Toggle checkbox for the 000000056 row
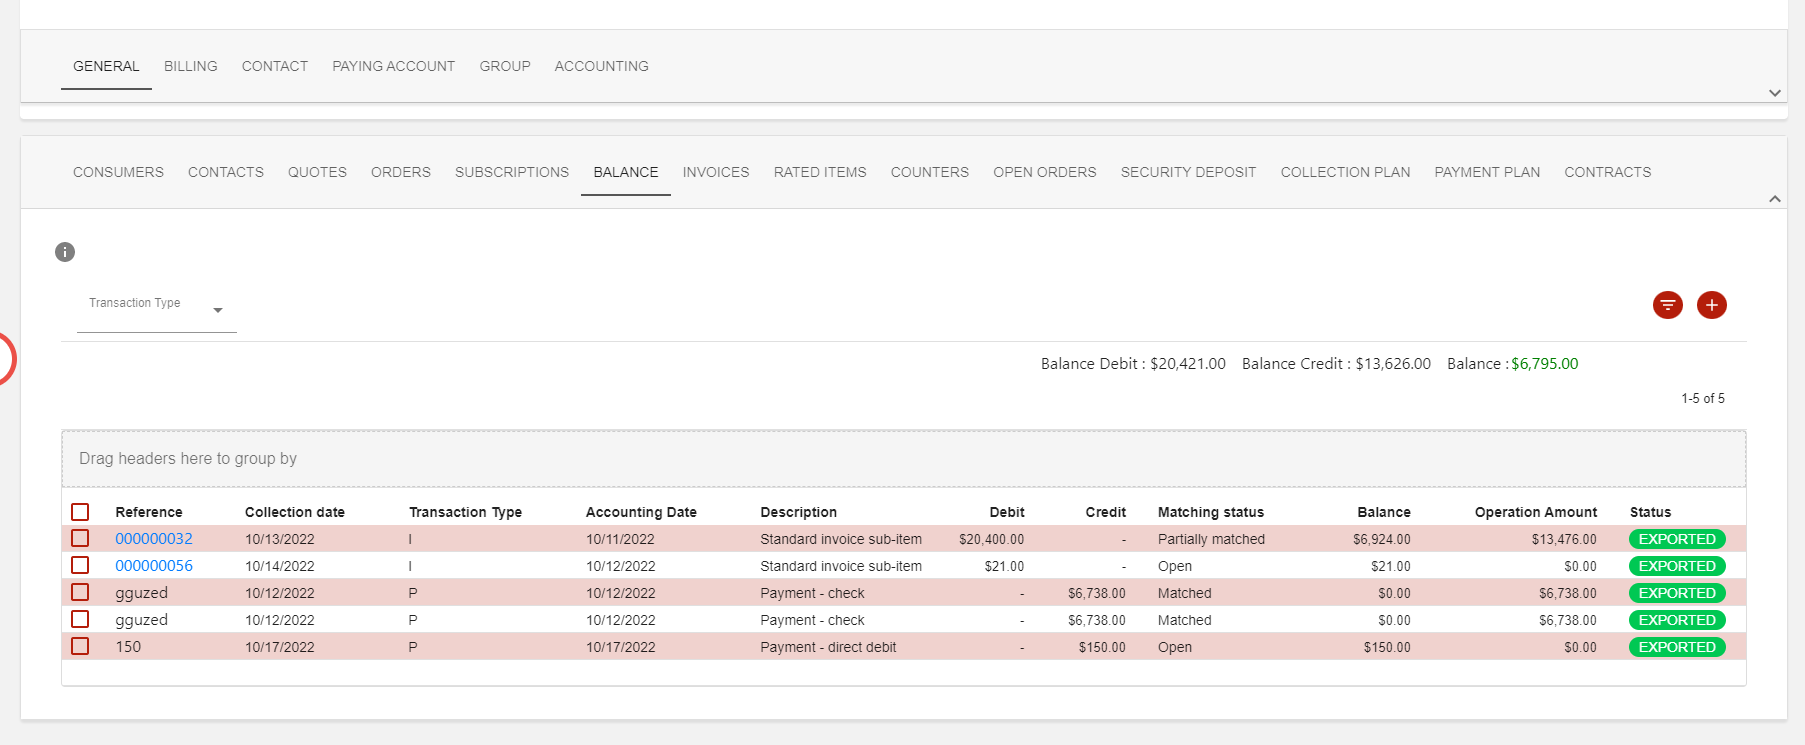 coord(80,566)
